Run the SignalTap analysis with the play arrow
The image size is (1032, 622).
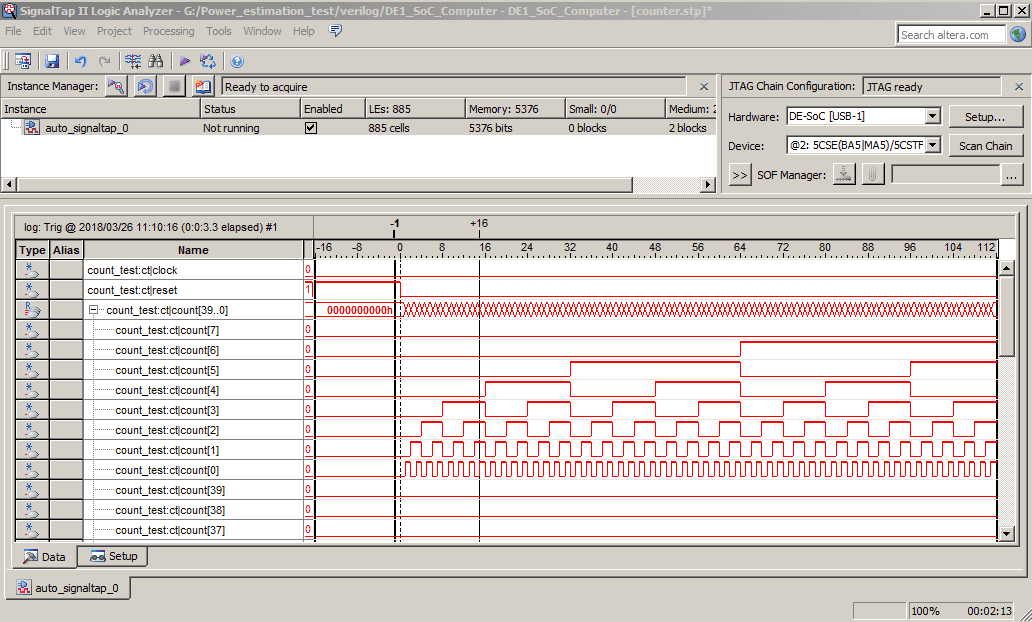(184, 61)
